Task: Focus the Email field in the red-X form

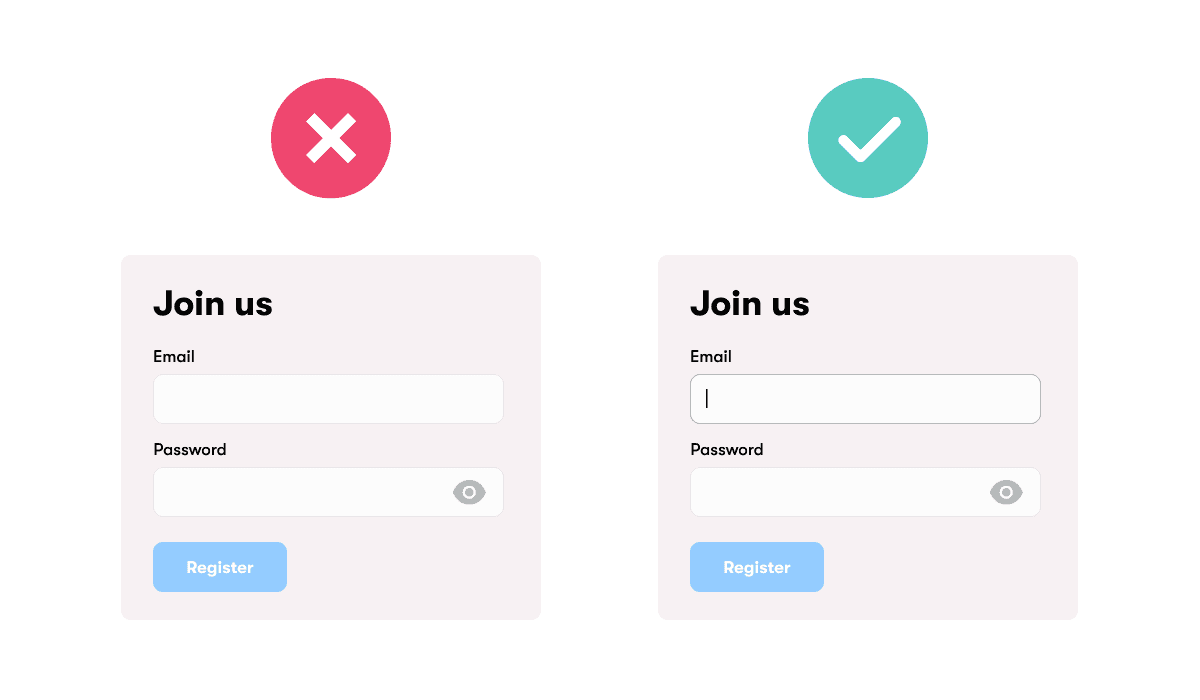Action: (x=328, y=399)
